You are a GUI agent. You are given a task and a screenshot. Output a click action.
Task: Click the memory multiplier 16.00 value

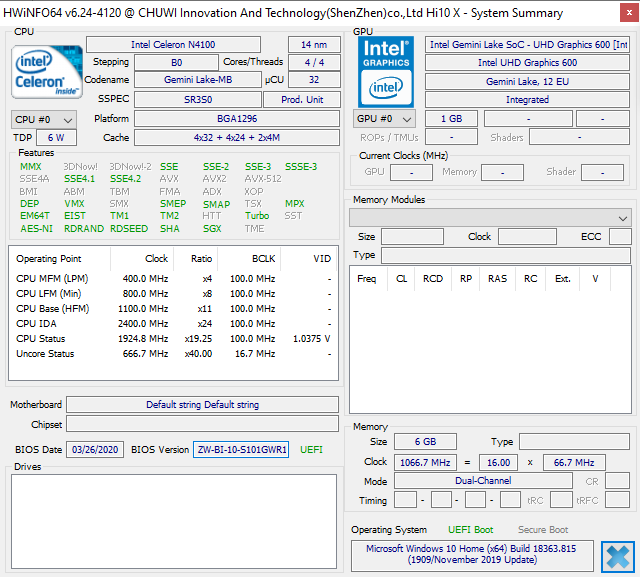498,462
